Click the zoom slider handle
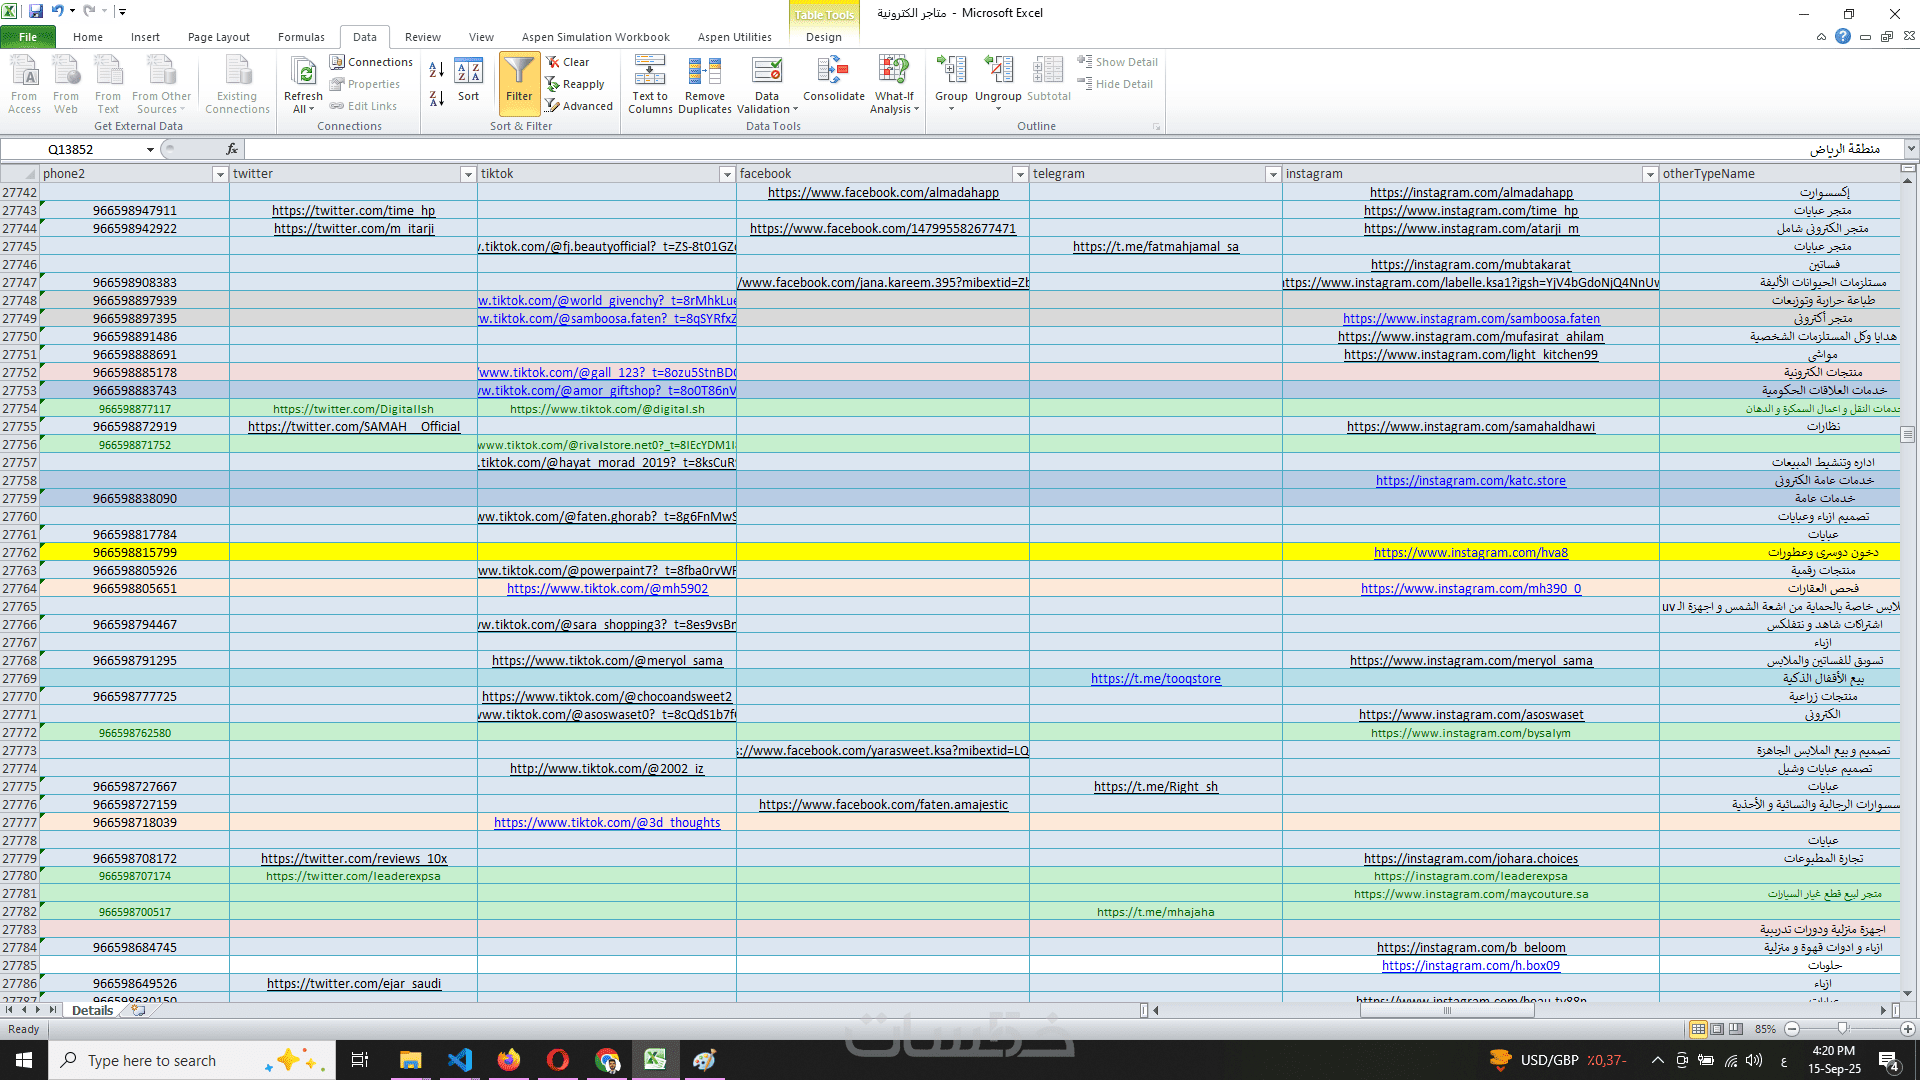The height and width of the screenshot is (1080, 1920). [1842, 1029]
